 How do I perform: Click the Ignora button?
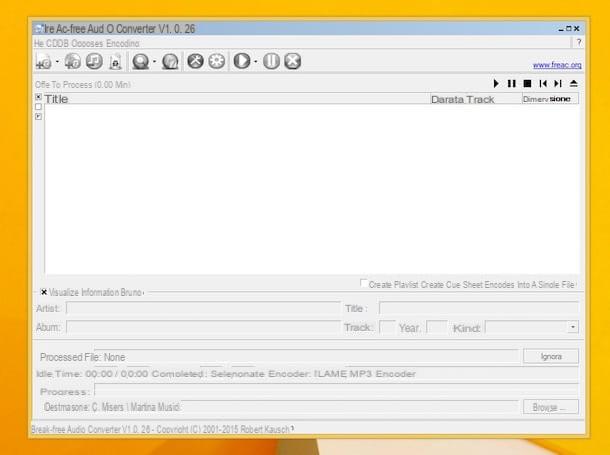tap(551, 357)
